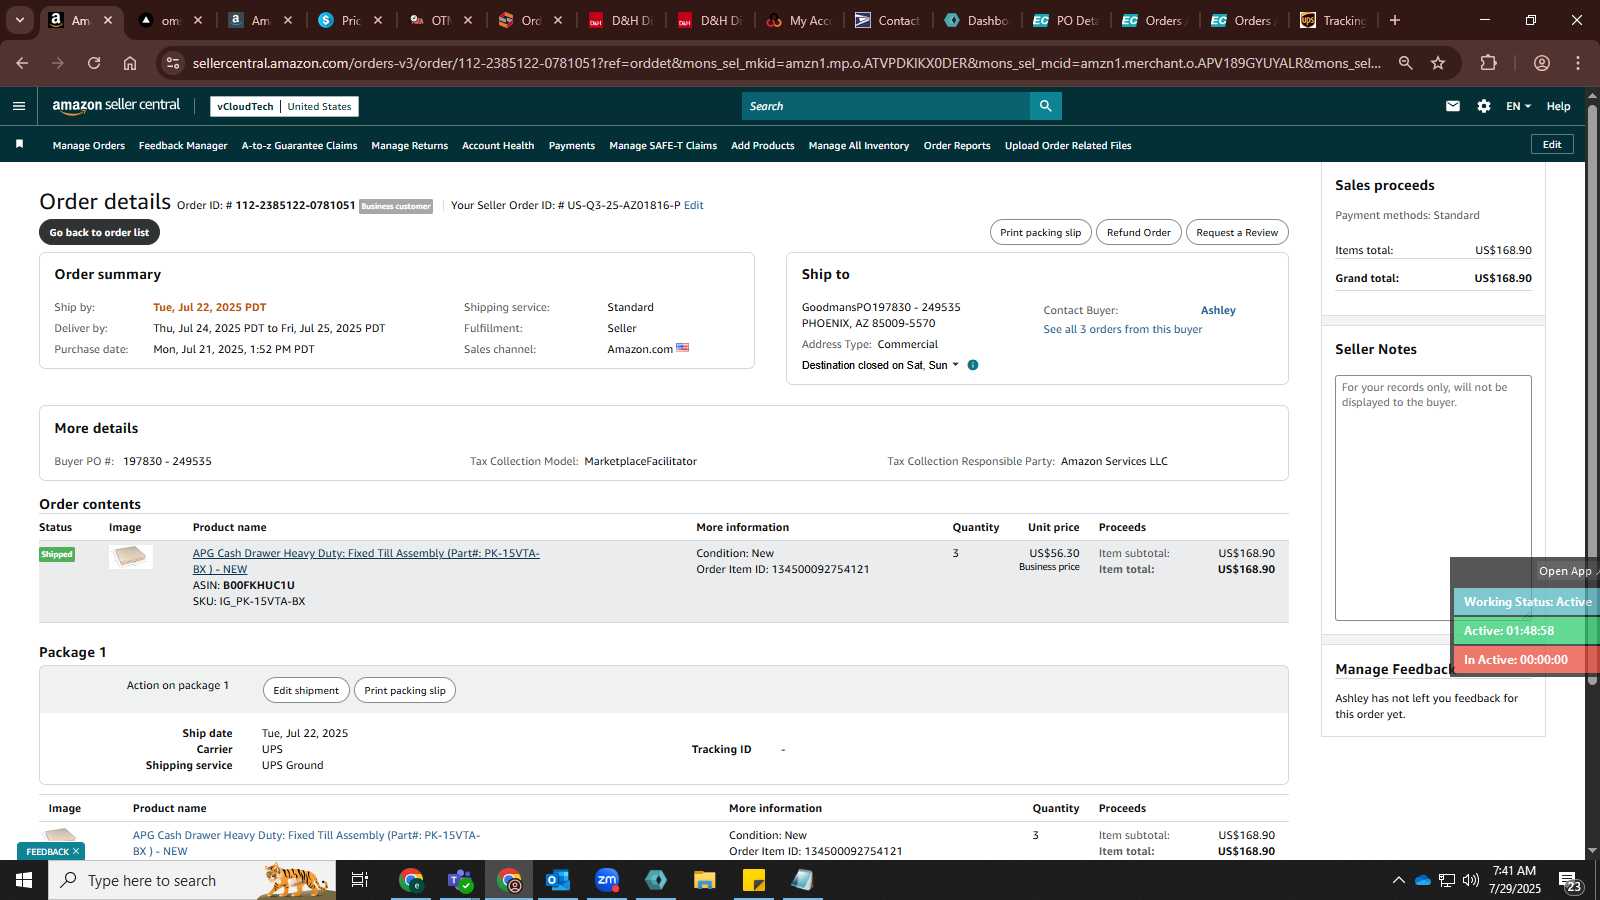This screenshot has height=900, width=1600.
Task: Switch to the PO Details browser tab
Action: (1065, 20)
